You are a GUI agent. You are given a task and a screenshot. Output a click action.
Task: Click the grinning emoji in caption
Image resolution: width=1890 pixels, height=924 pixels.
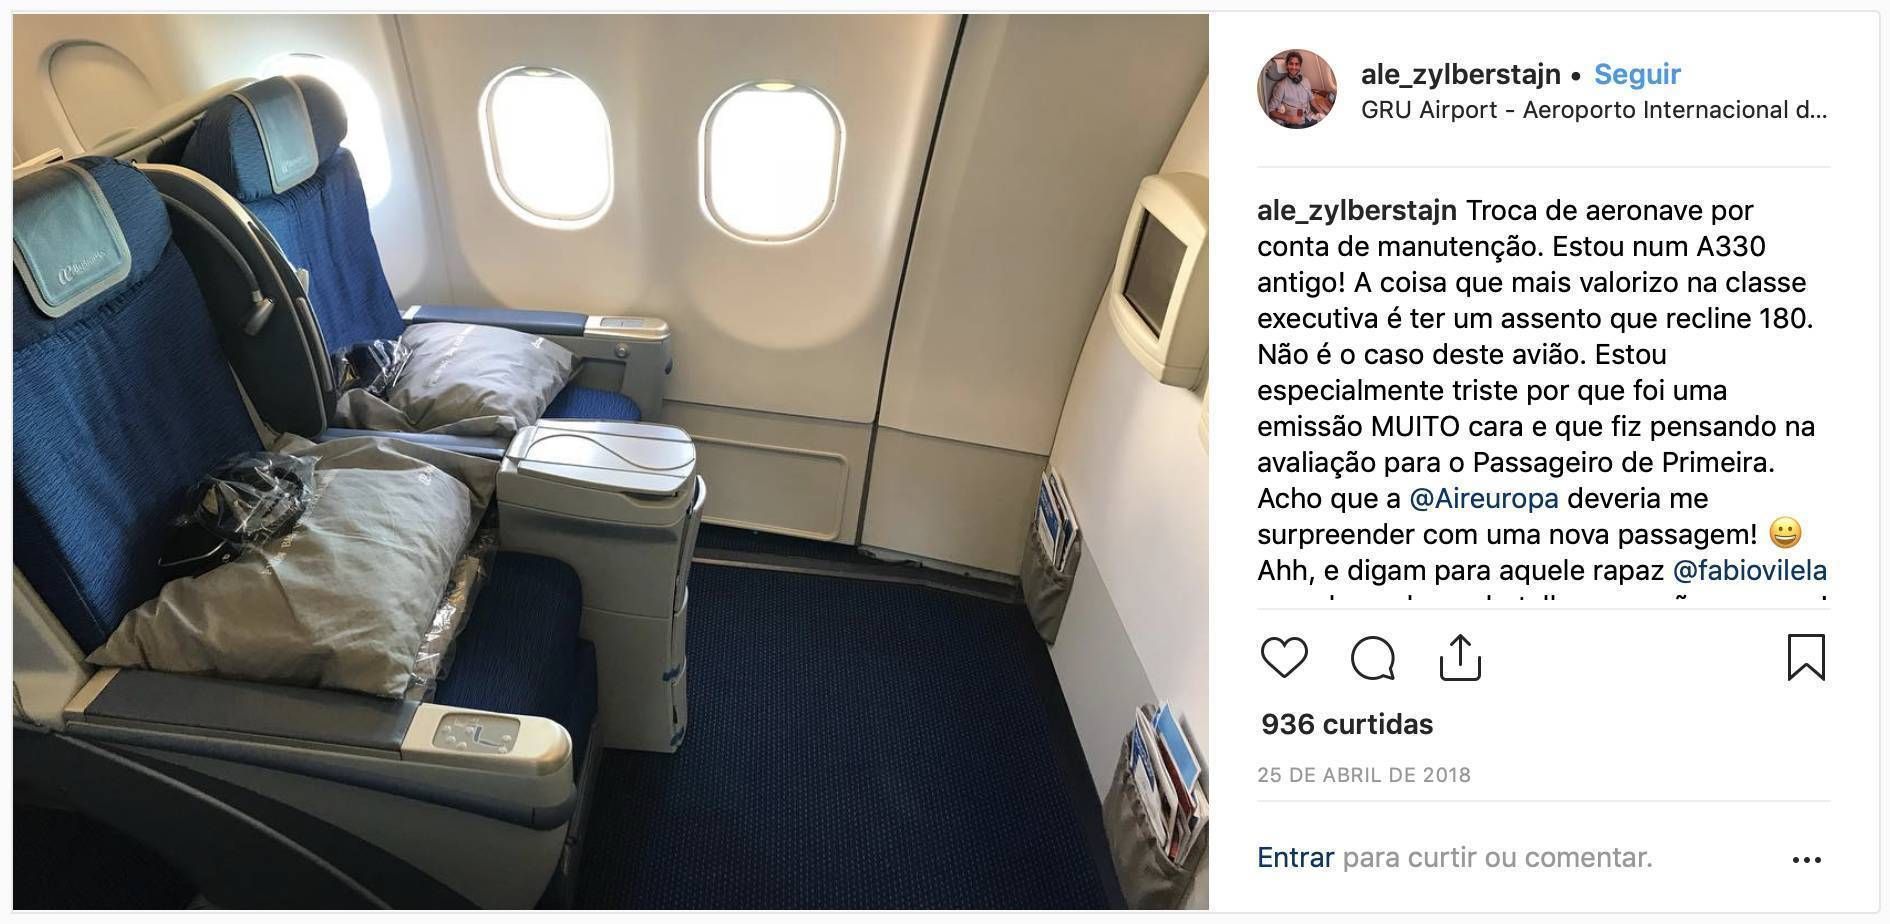pyautogui.click(x=1785, y=533)
